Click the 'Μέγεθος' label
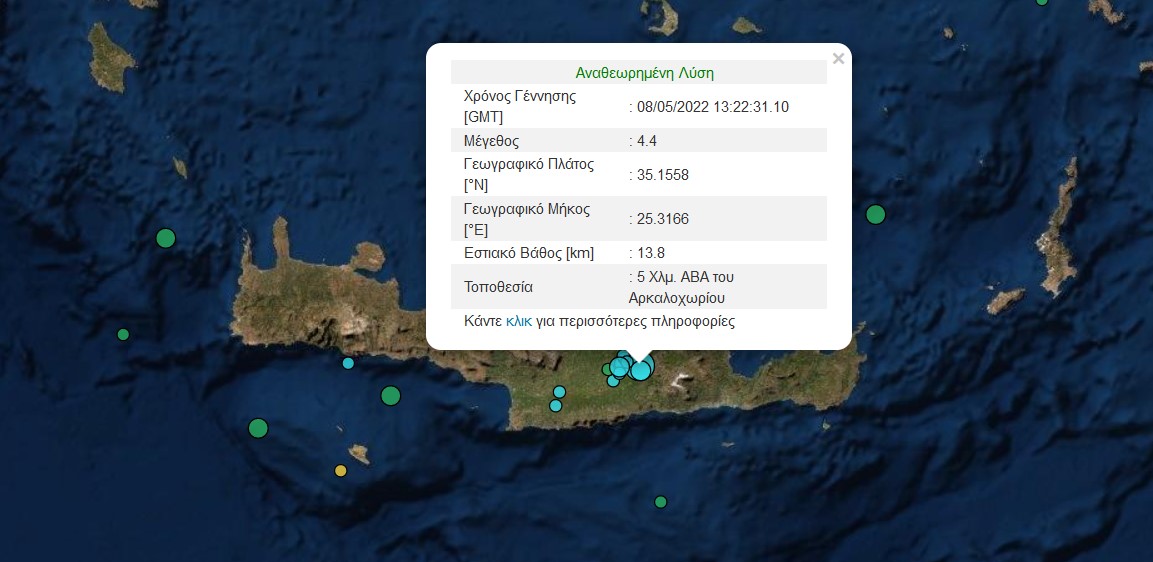 tap(491, 141)
